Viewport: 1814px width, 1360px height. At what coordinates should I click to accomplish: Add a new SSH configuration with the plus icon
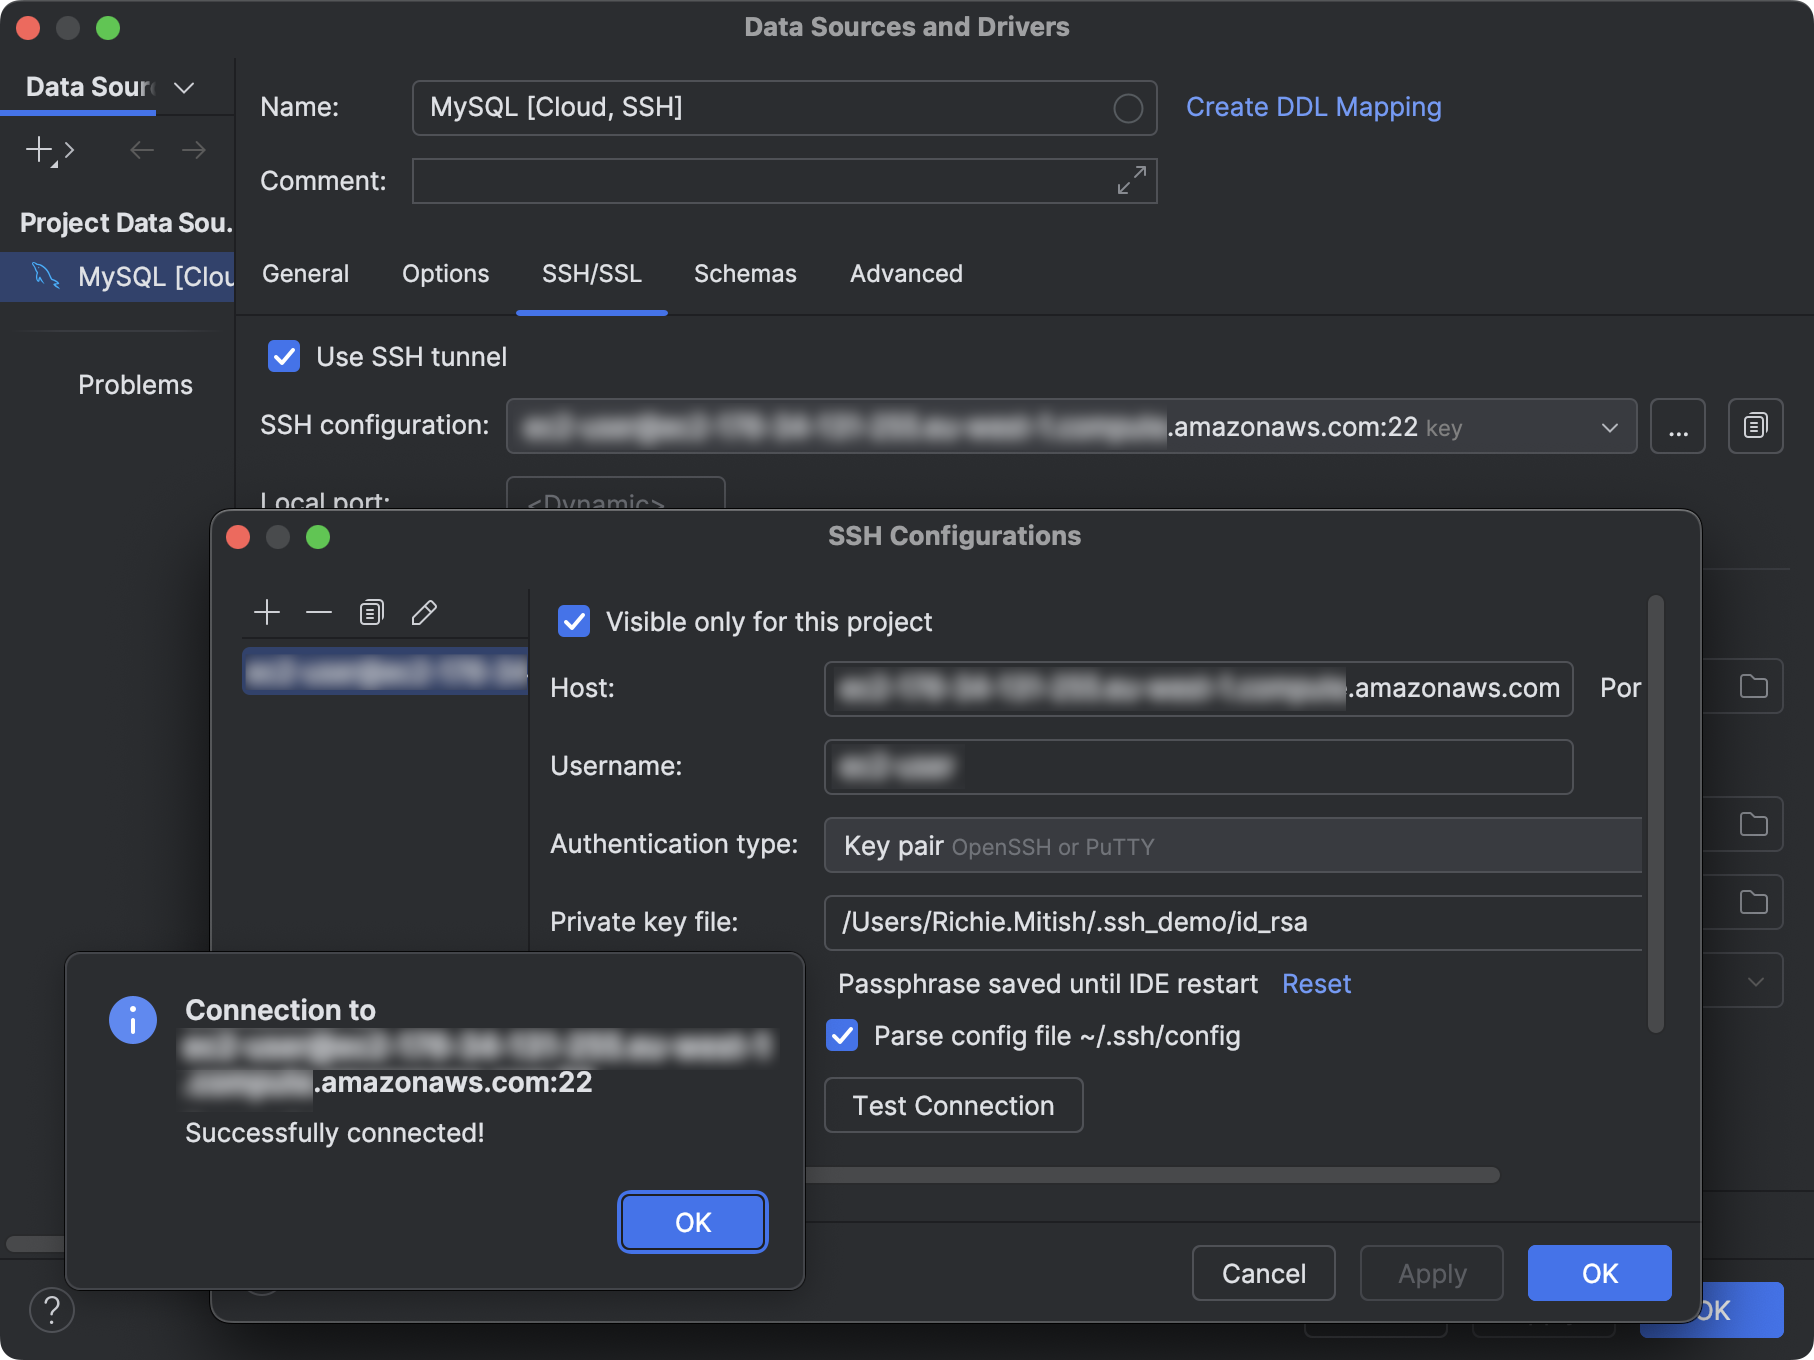click(267, 611)
